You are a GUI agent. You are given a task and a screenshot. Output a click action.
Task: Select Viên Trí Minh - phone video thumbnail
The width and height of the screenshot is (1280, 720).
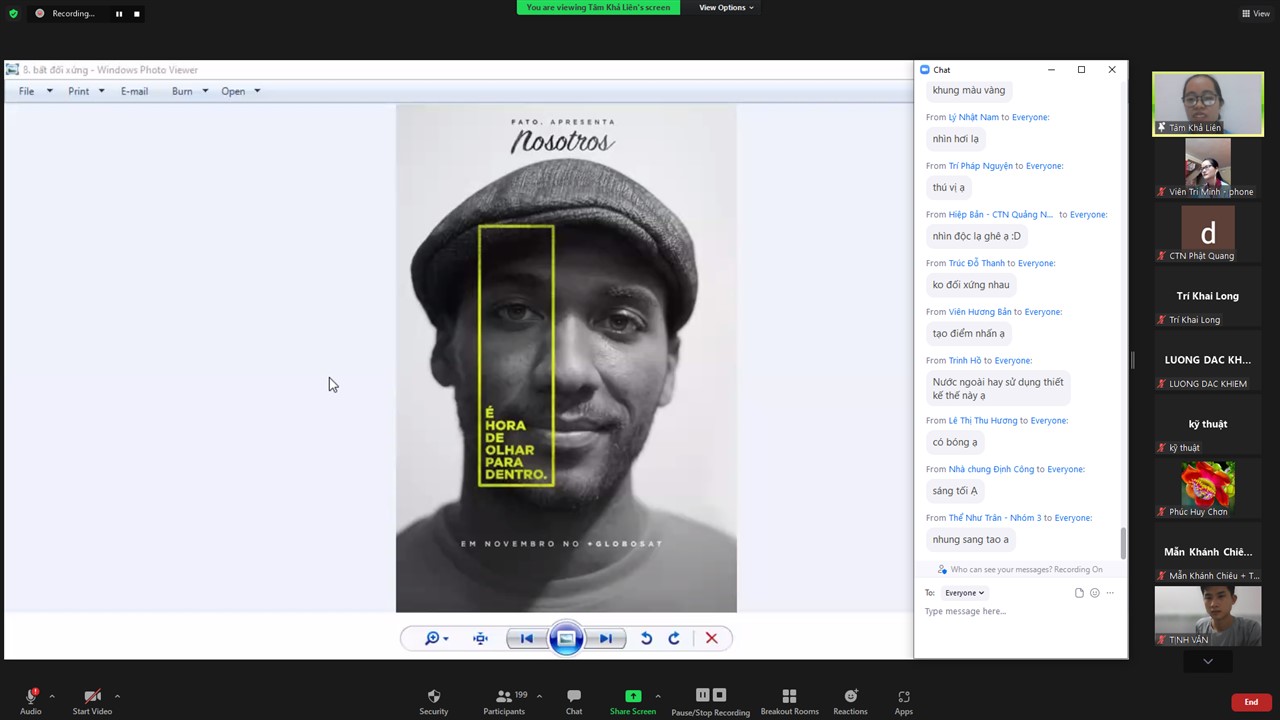coord(1208,168)
